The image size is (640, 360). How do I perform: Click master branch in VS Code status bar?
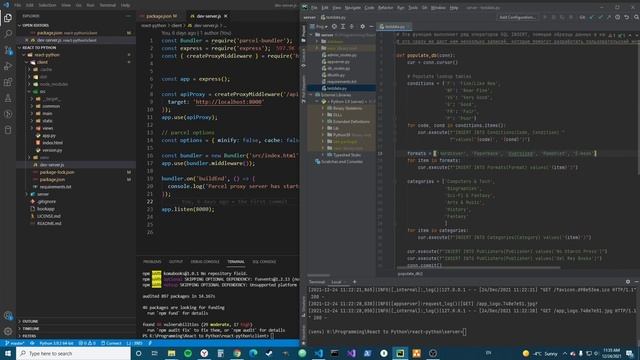pyautogui.click(x=15, y=343)
